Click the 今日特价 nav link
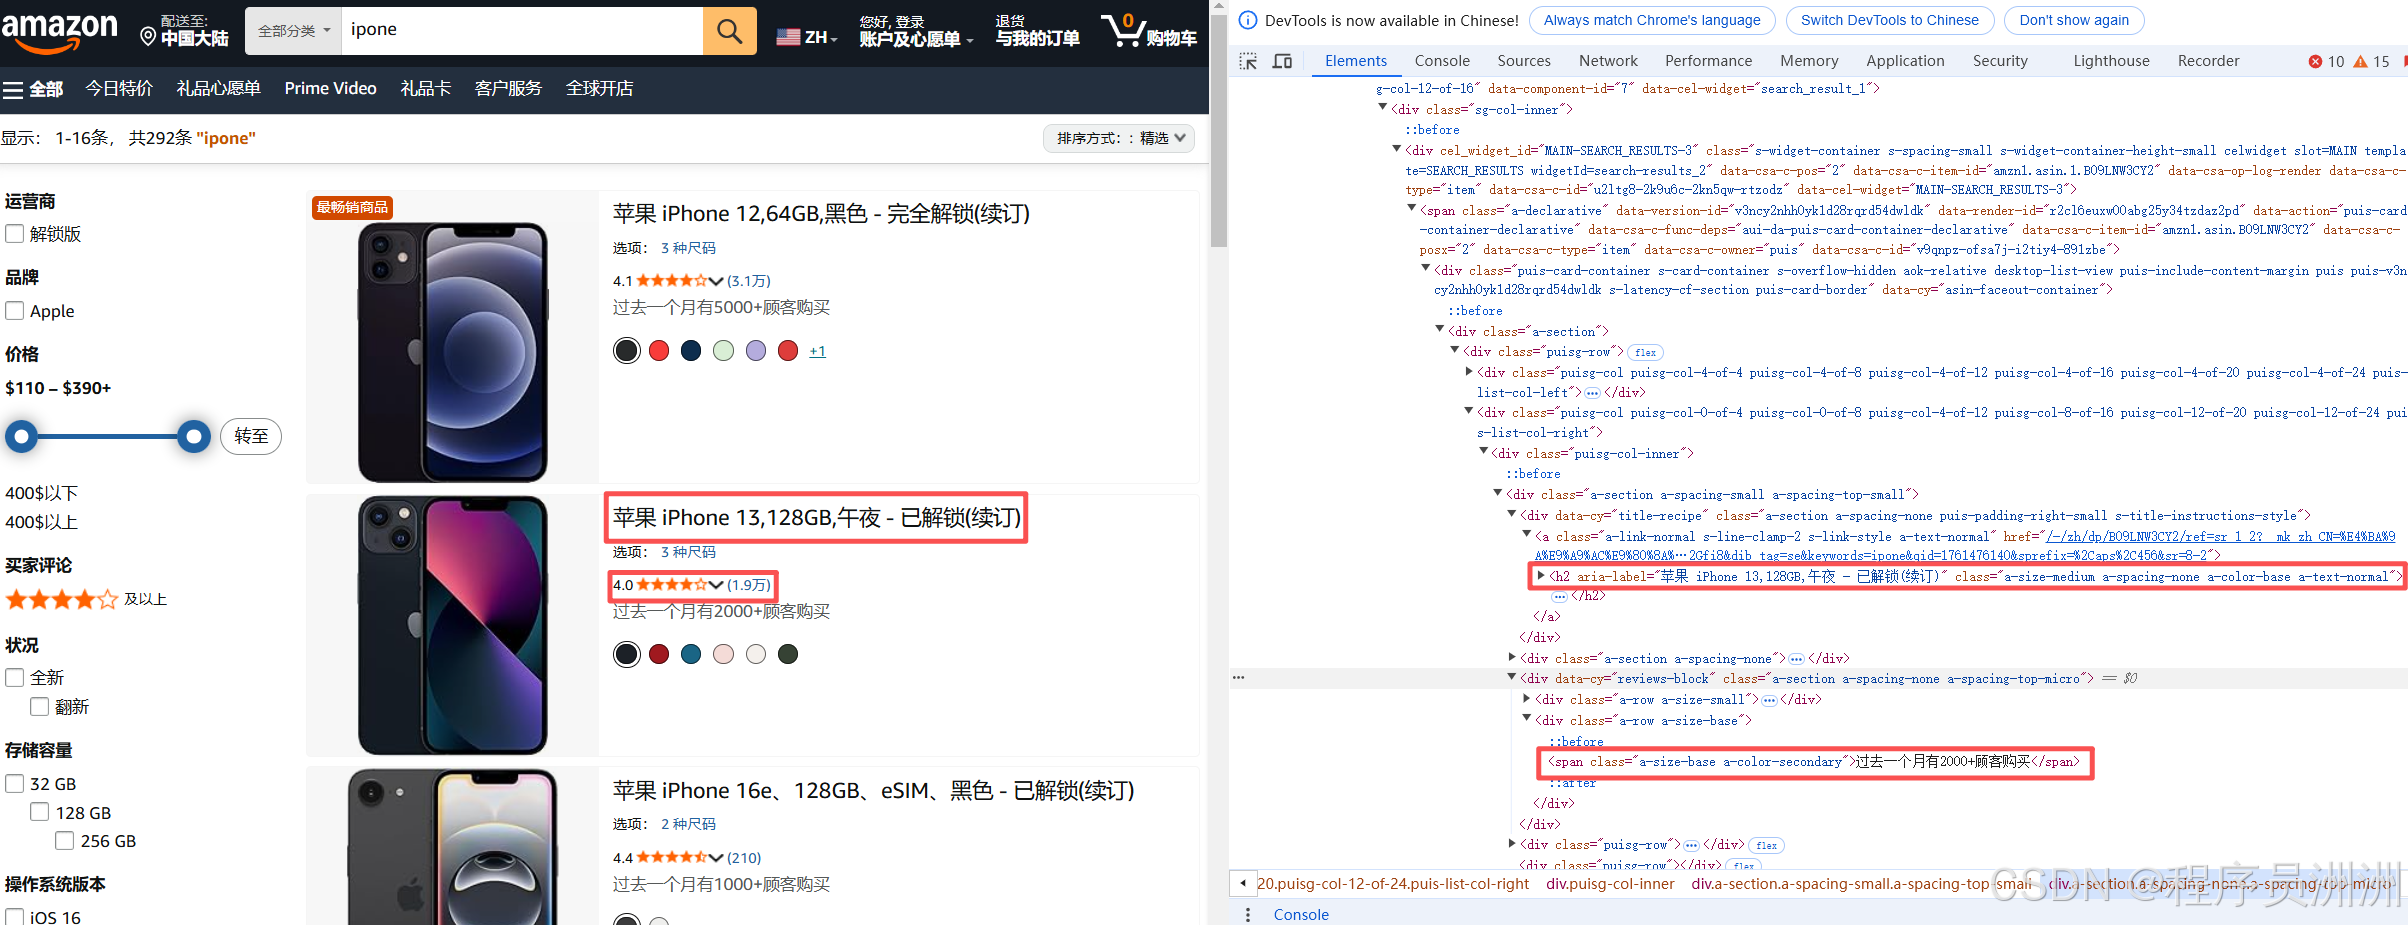 point(119,89)
